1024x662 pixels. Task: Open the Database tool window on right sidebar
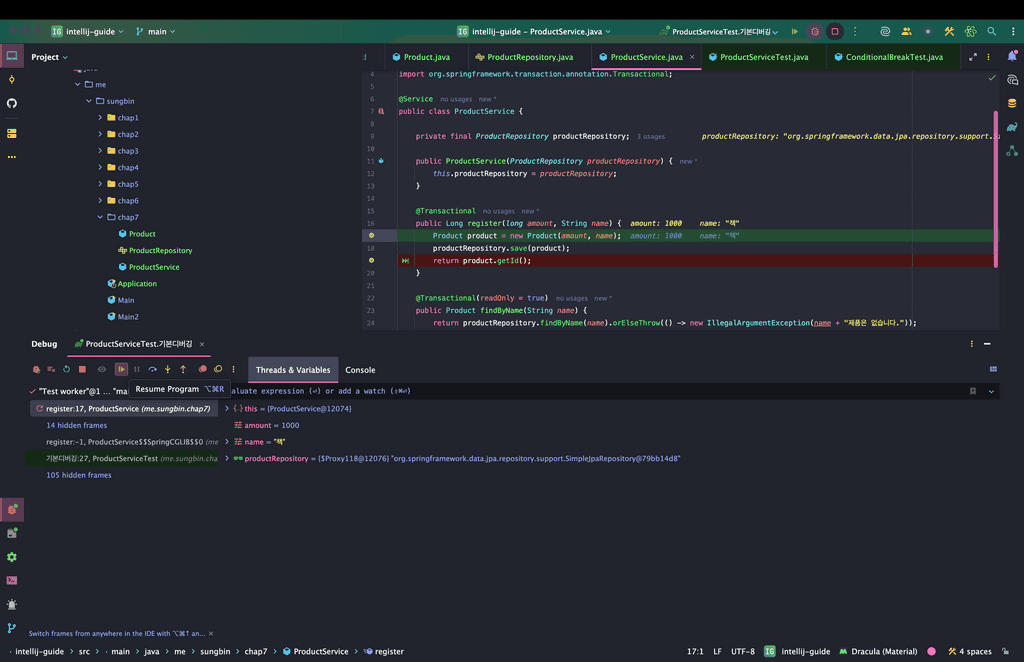(1012, 103)
